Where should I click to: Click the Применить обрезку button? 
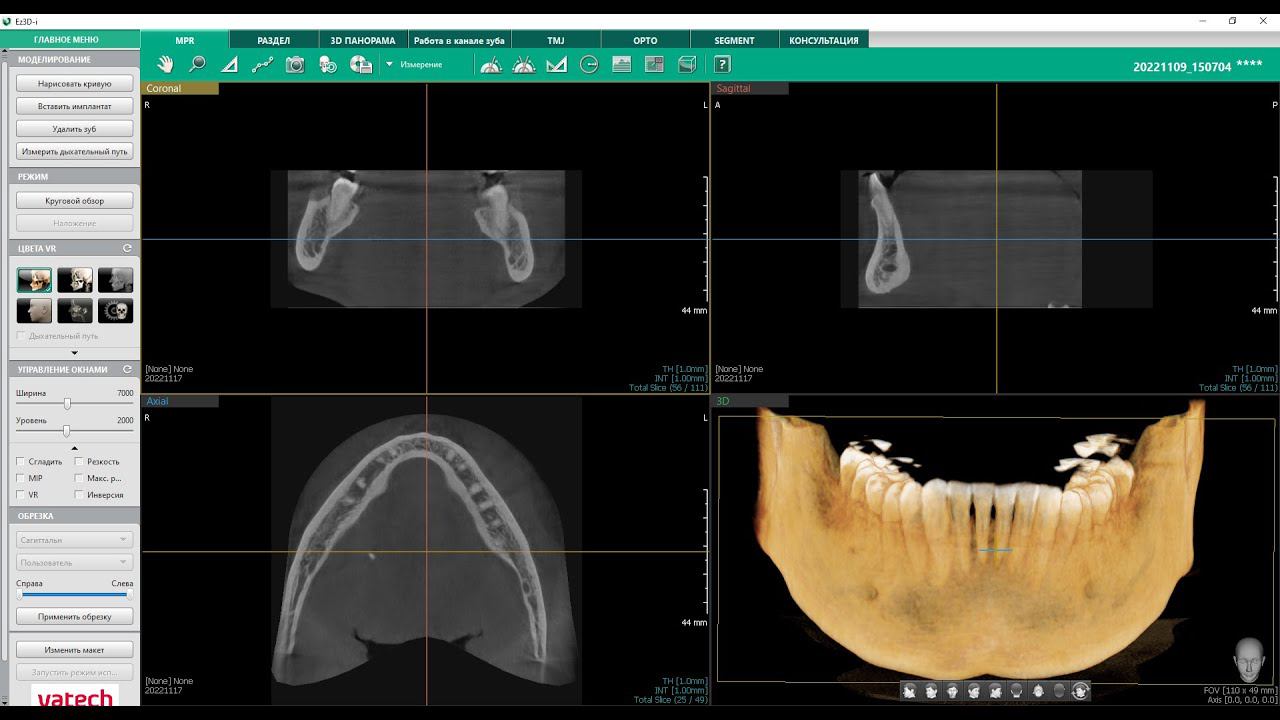tap(75, 617)
